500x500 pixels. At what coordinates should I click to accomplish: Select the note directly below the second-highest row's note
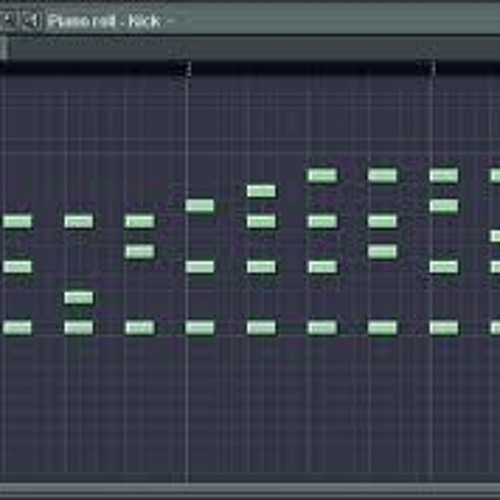(x=261, y=221)
